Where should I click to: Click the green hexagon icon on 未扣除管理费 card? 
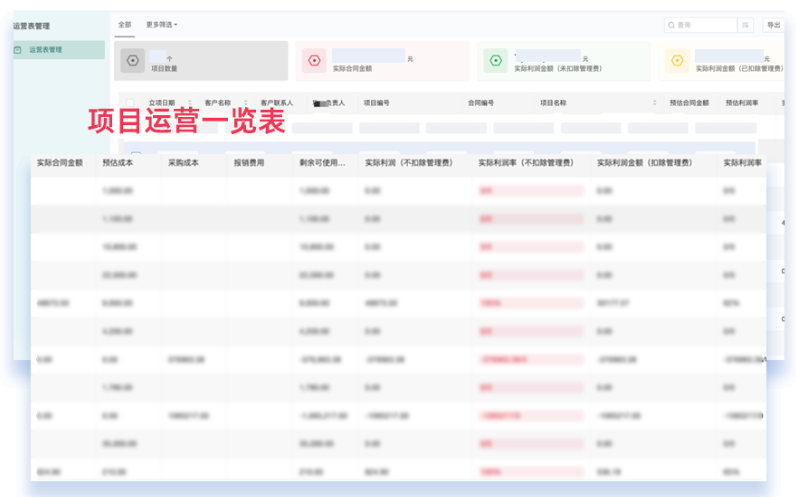(495, 60)
